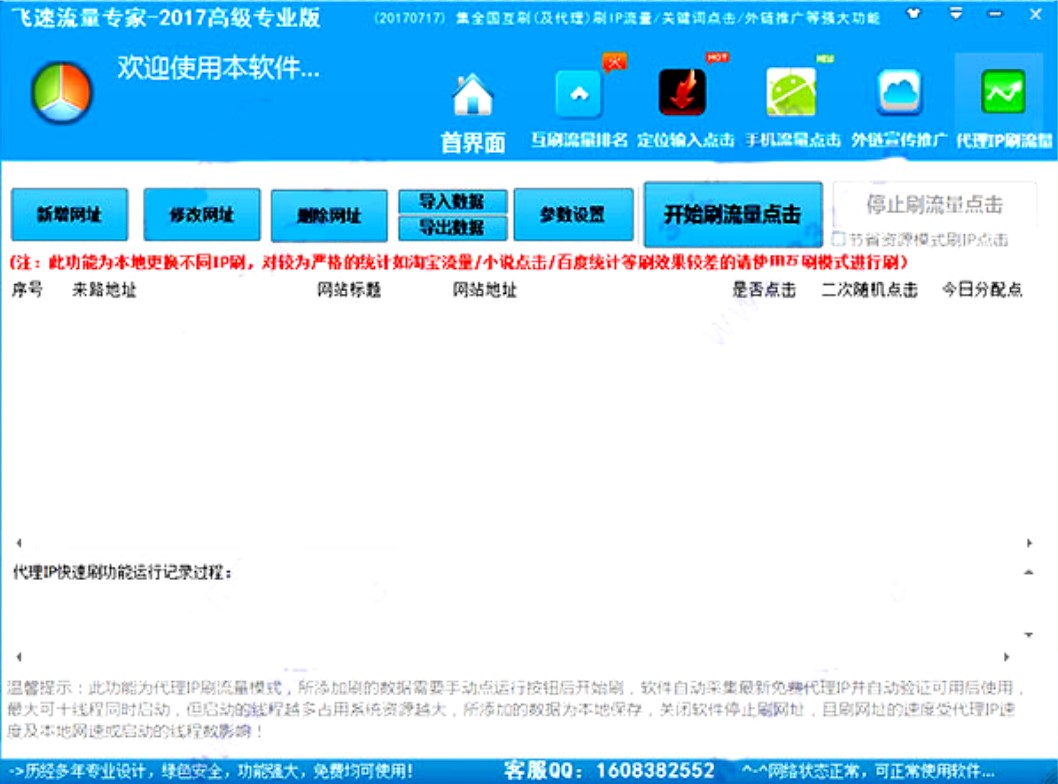Select the 代理IP刷流量 chart icon

(x=1003, y=92)
